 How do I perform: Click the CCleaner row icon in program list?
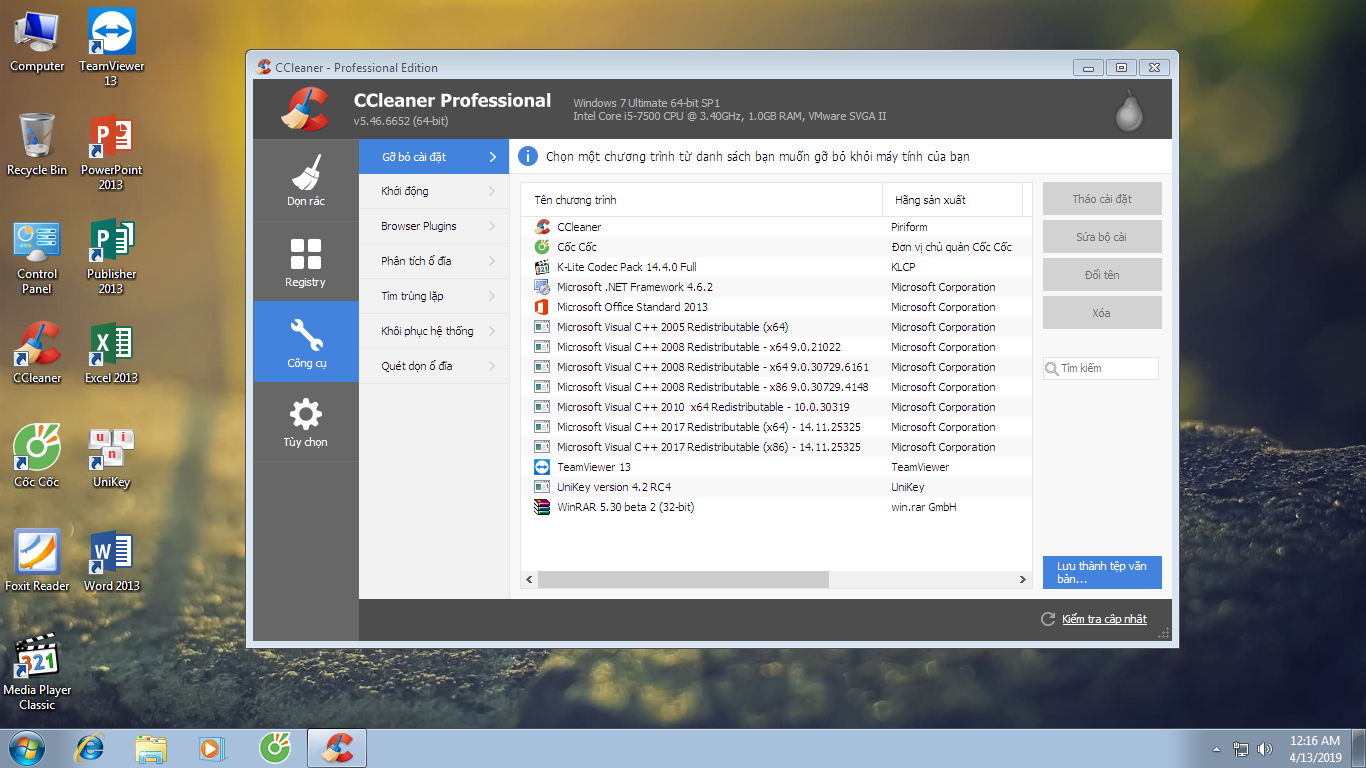542,227
